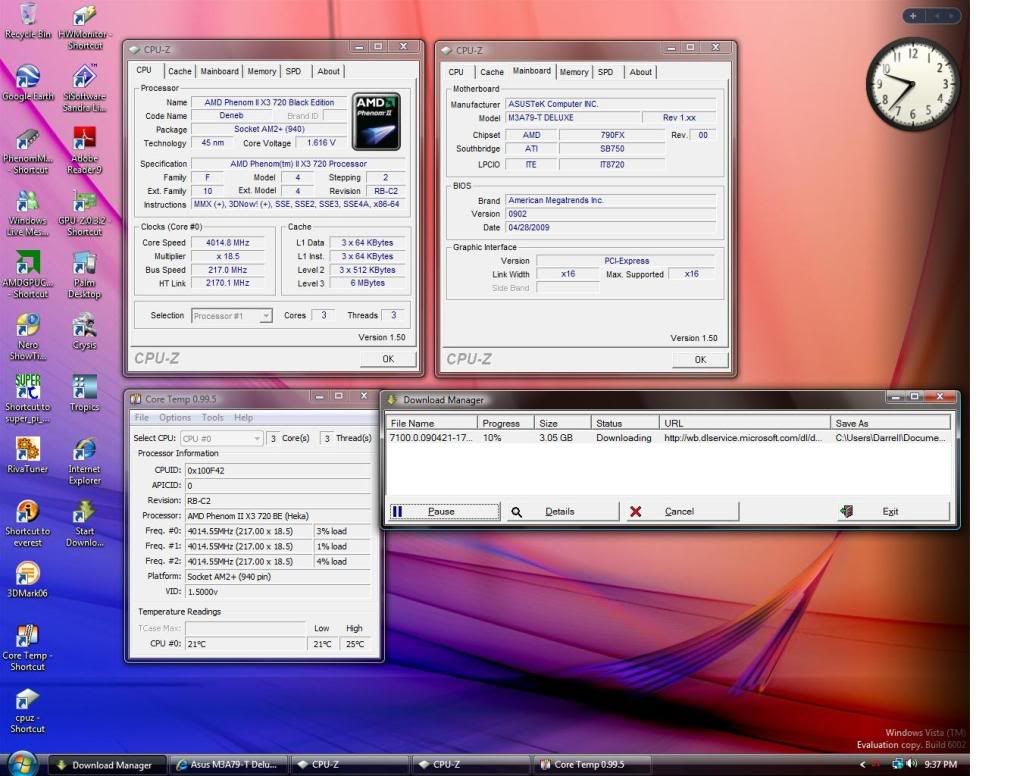The image size is (1023, 776).
Task: Open the Tools menu in Core Temp
Action: click(x=213, y=418)
